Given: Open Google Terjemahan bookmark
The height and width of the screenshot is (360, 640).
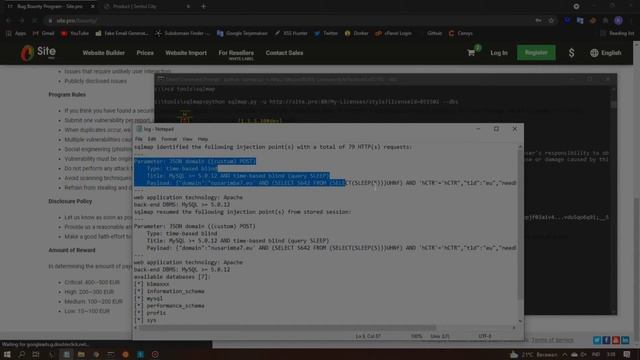Looking at the screenshot, I should 242,33.
